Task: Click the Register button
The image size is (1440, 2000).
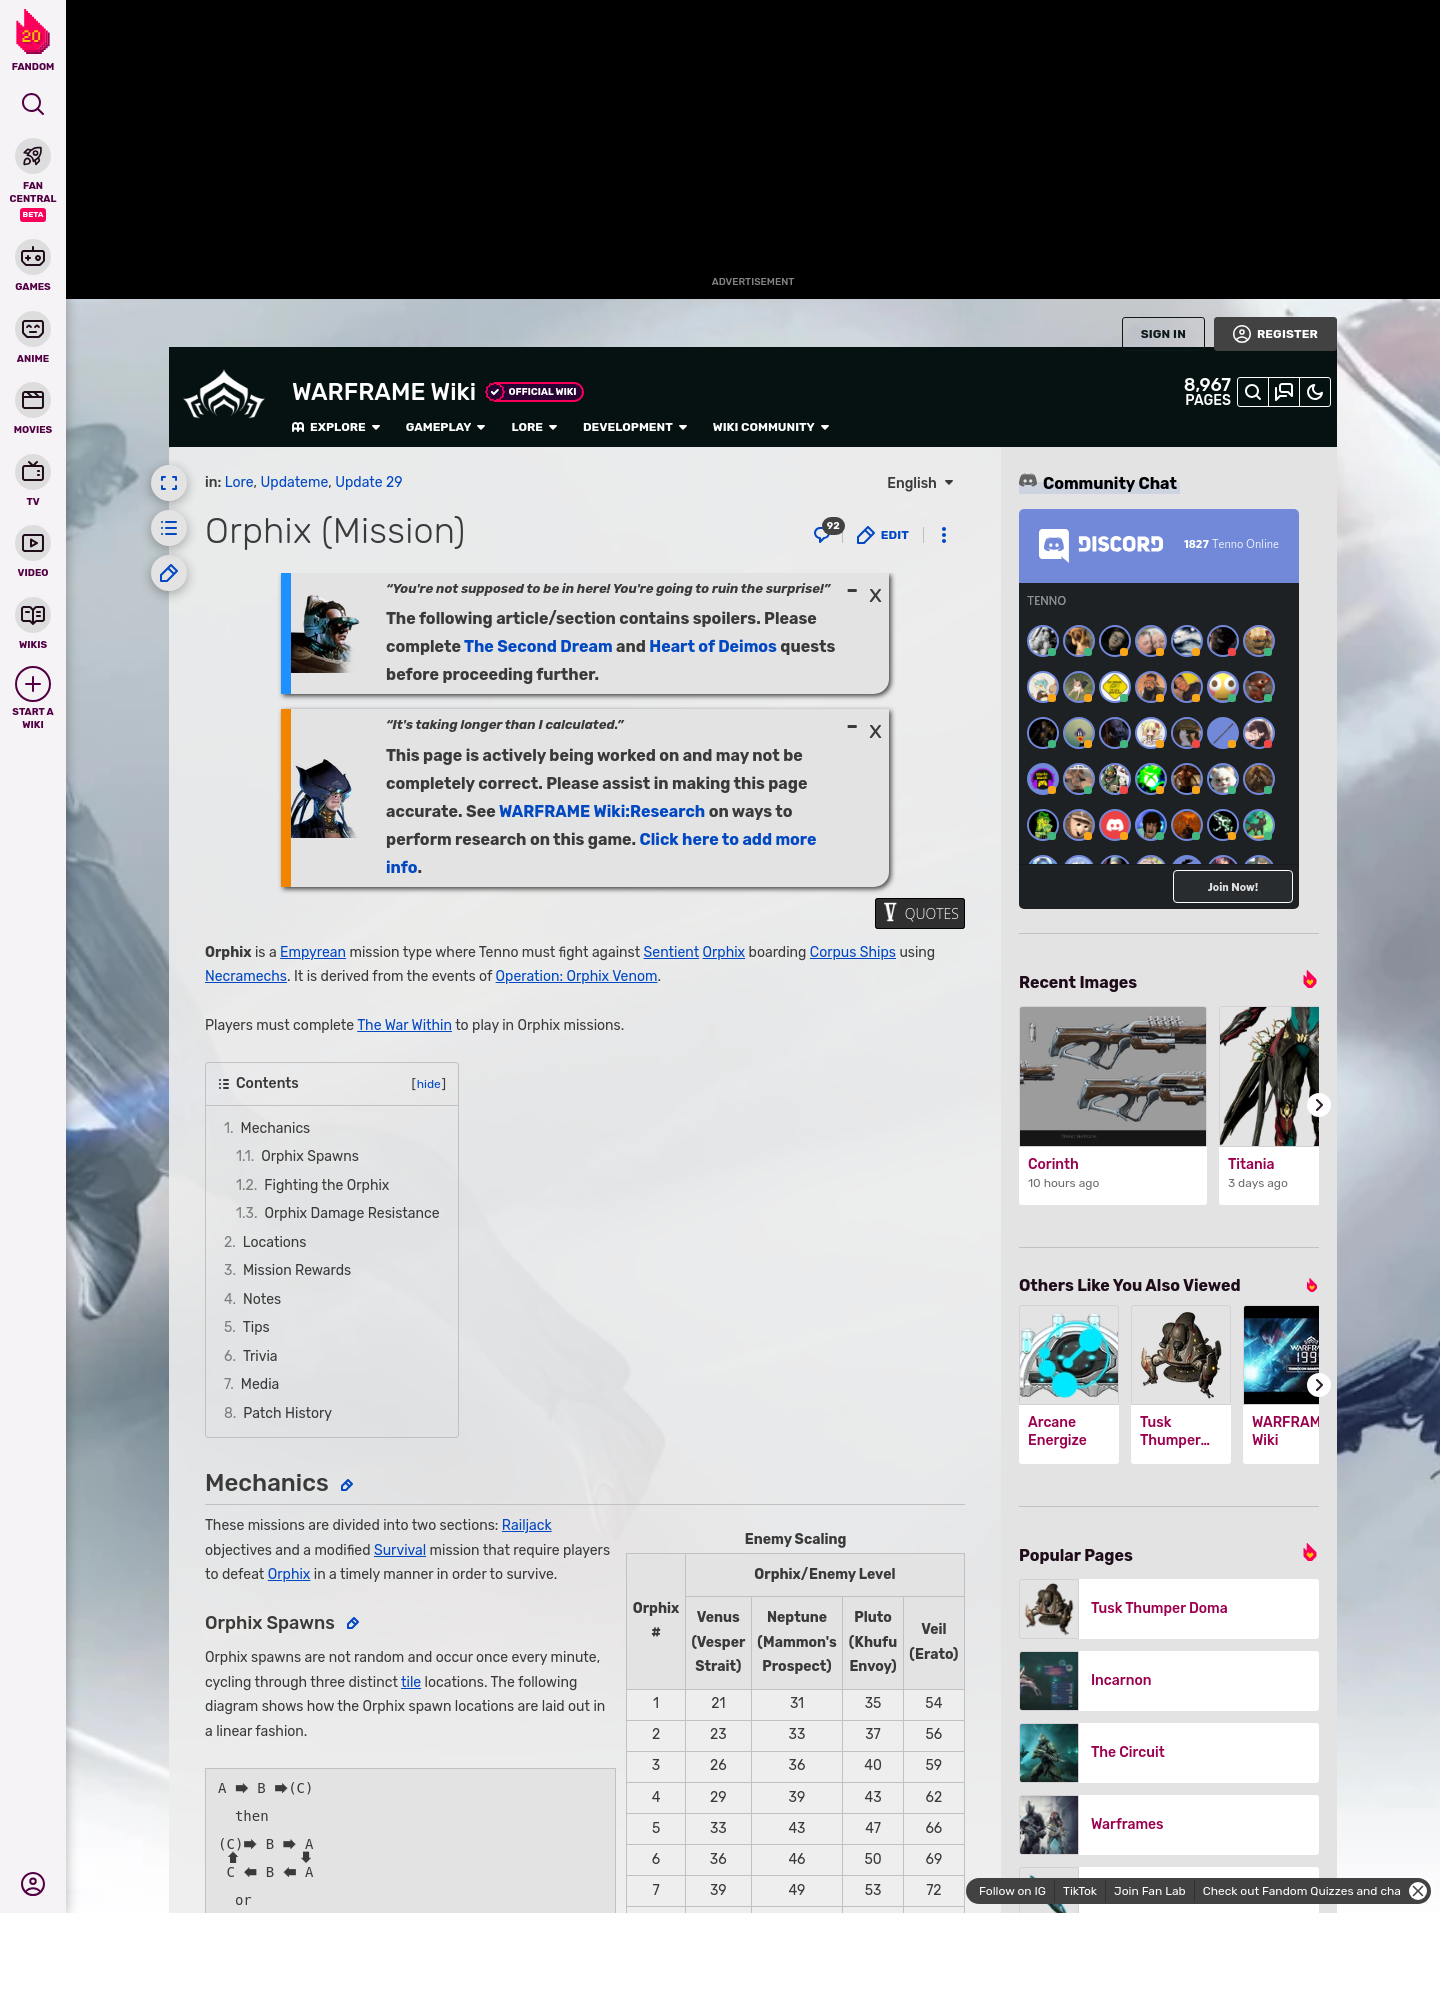Action: pos(1275,334)
